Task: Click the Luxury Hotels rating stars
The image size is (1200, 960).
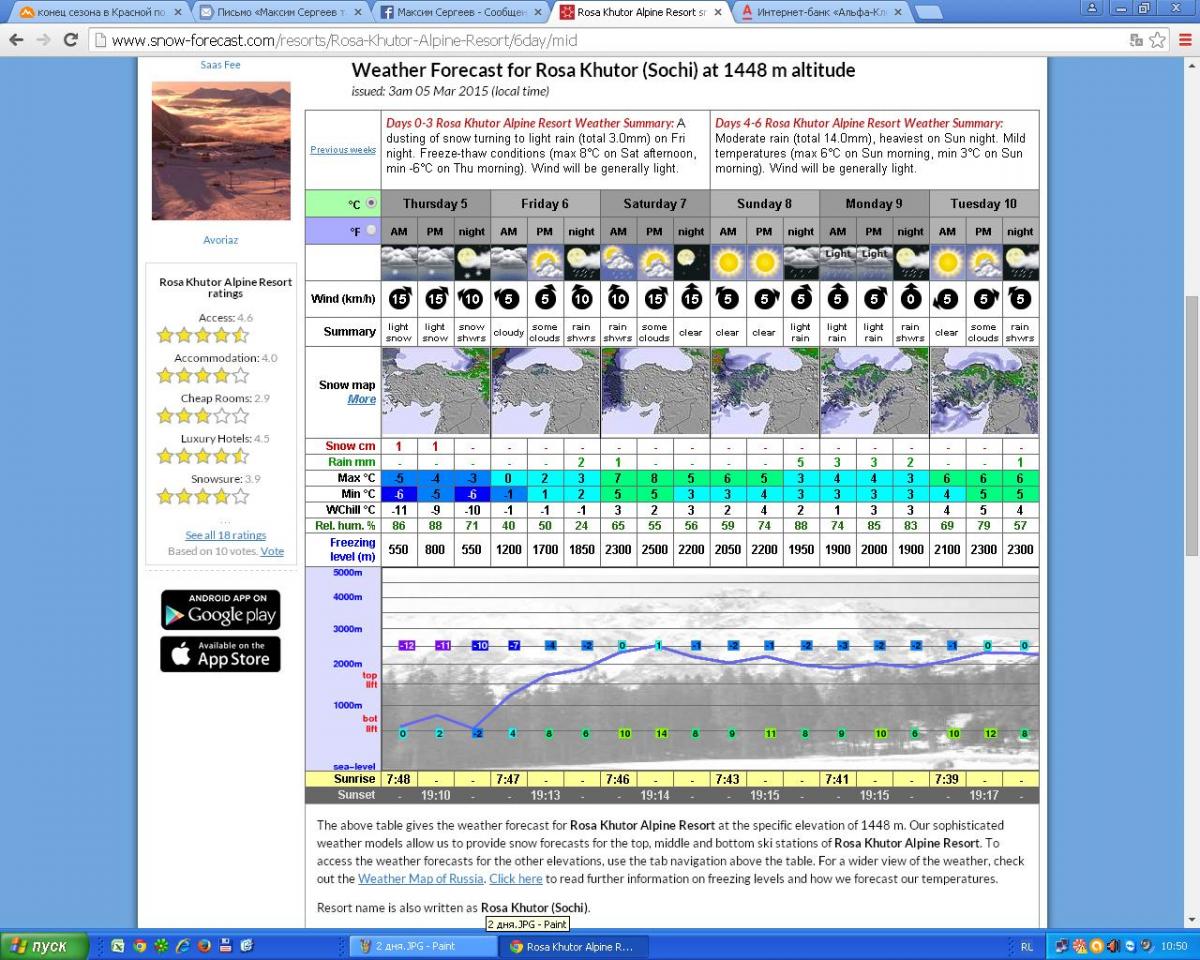Action: tap(203, 456)
